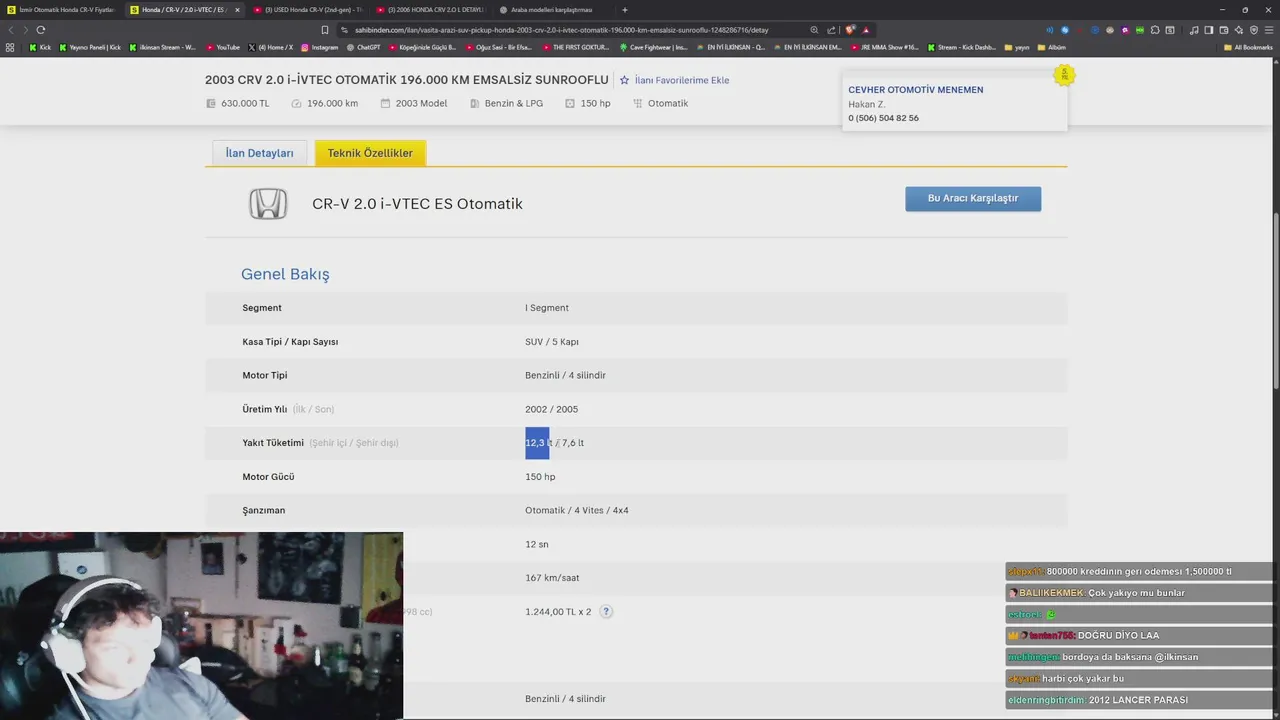Click the Bu Aracı Karşılaştır button
Viewport: 1280px width, 720px height.
pyautogui.click(x=973, y=198)
